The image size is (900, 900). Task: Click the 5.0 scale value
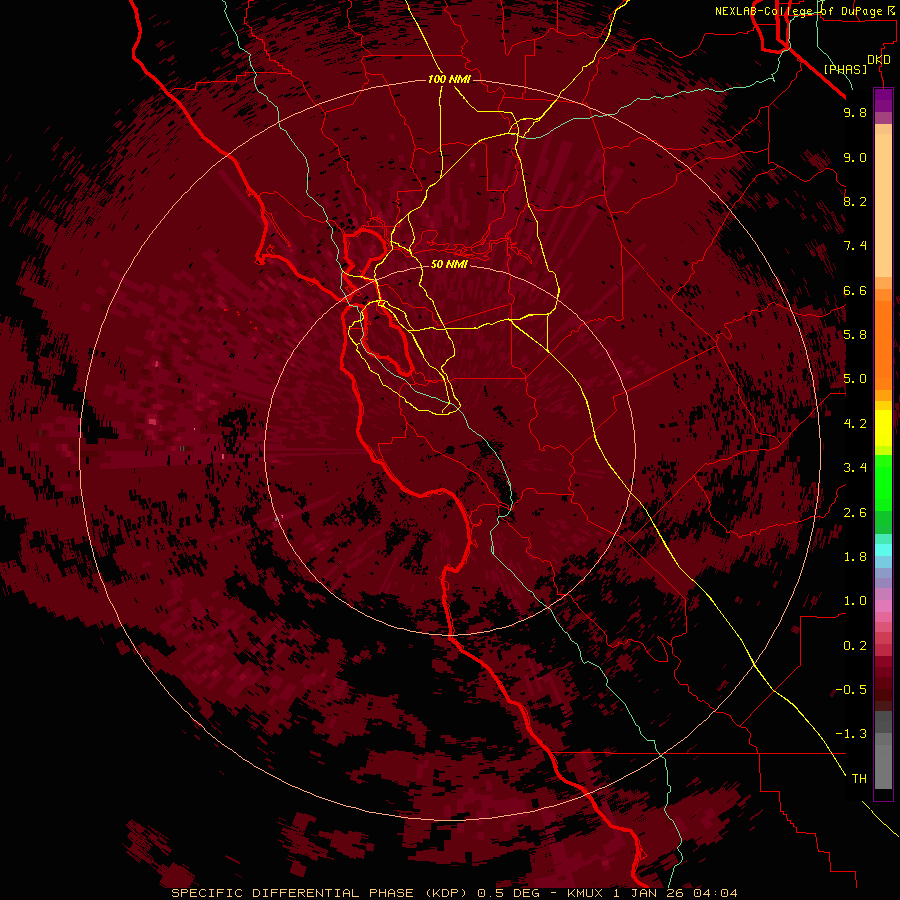[855, 379]
